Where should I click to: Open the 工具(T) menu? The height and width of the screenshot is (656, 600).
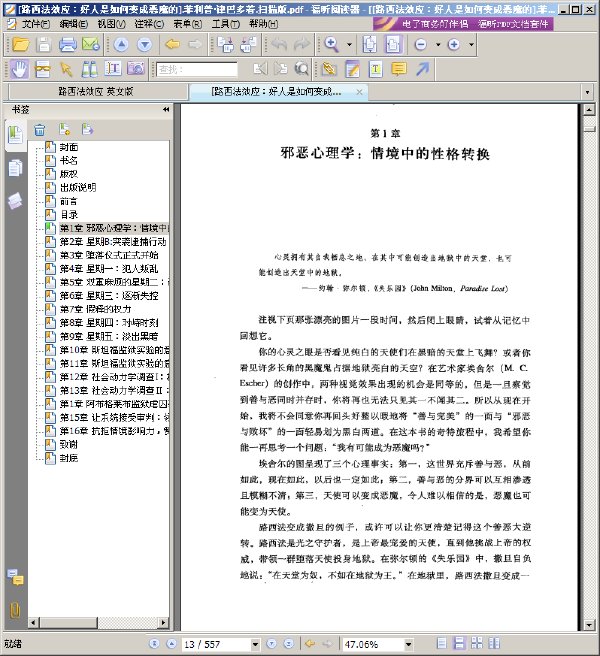pyautogui.click(x=226, y=24)
